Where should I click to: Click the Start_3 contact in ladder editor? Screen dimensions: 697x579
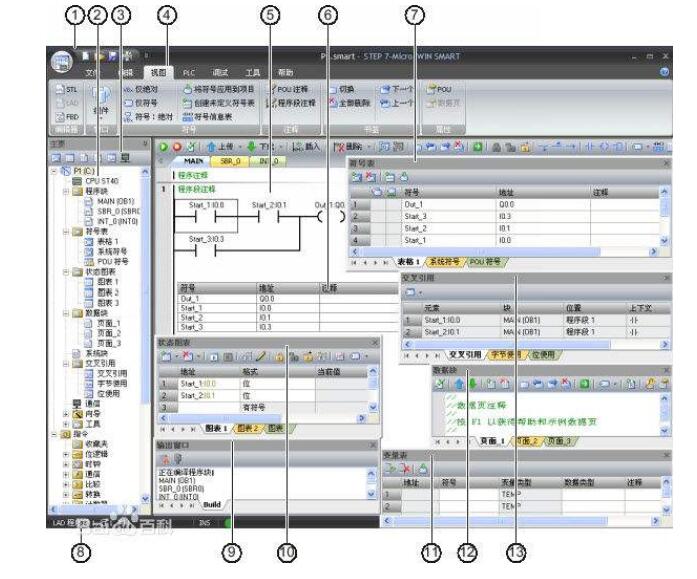[x=205, y=251]
